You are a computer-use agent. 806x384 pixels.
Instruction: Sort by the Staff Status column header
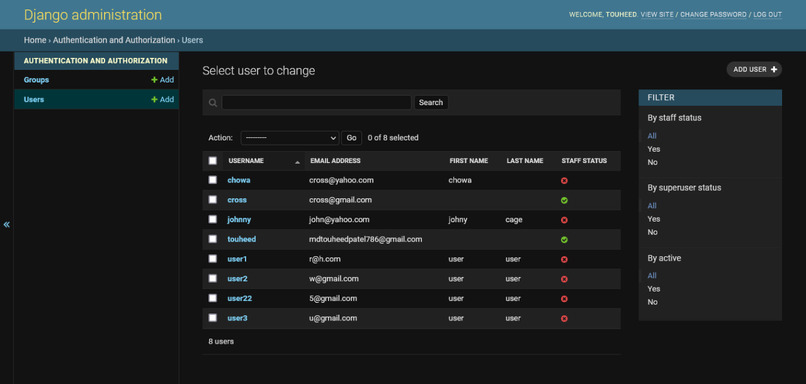pyautogui.click(x=584, y=161)
